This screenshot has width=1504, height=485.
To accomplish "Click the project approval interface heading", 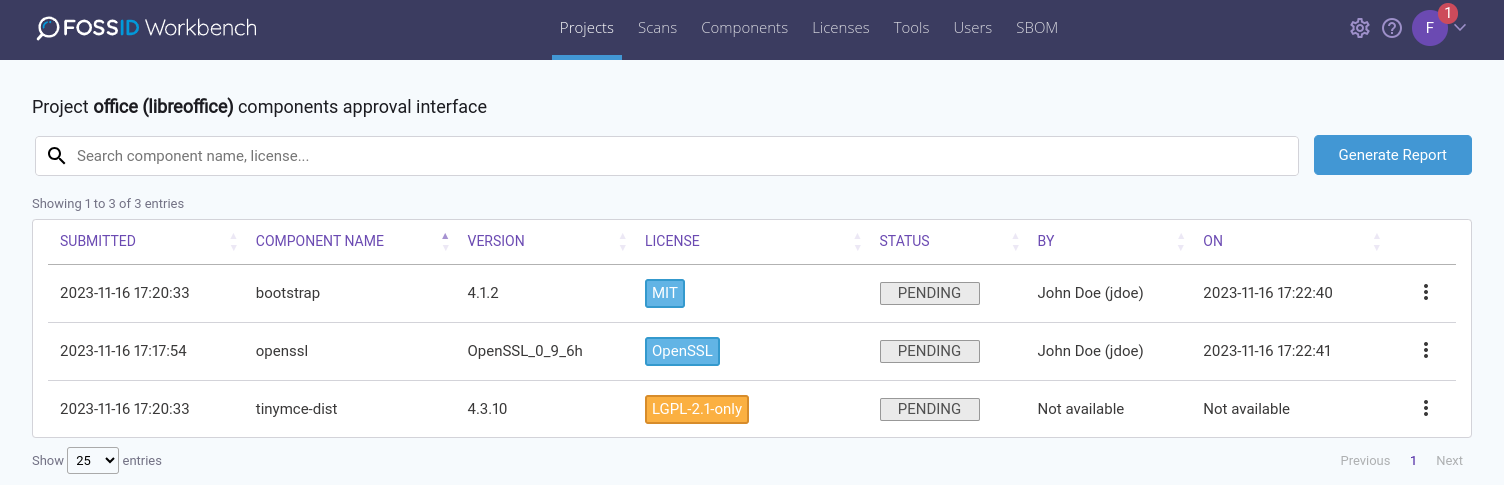I will (259, 107).
